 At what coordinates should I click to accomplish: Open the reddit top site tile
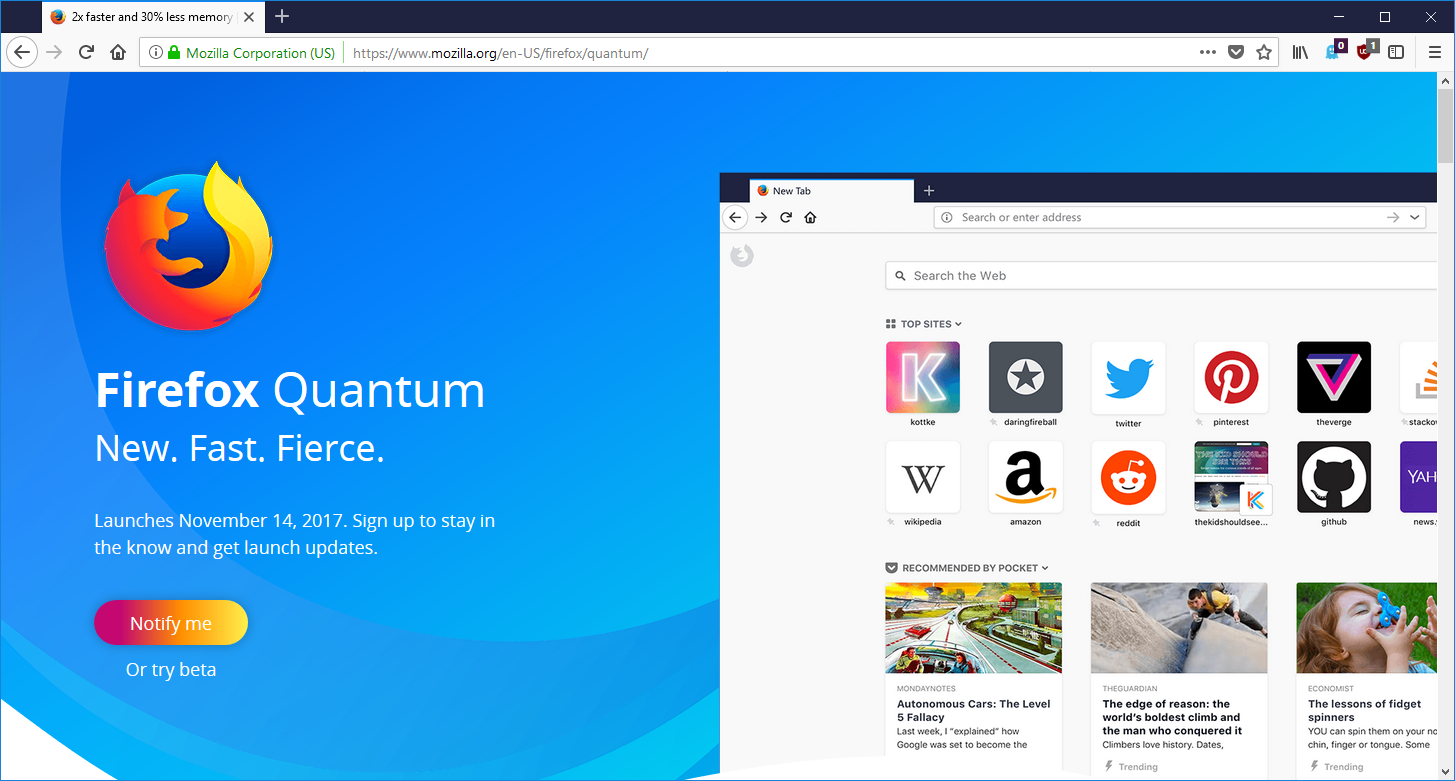pyautogui.click(x=1128, y=477)
